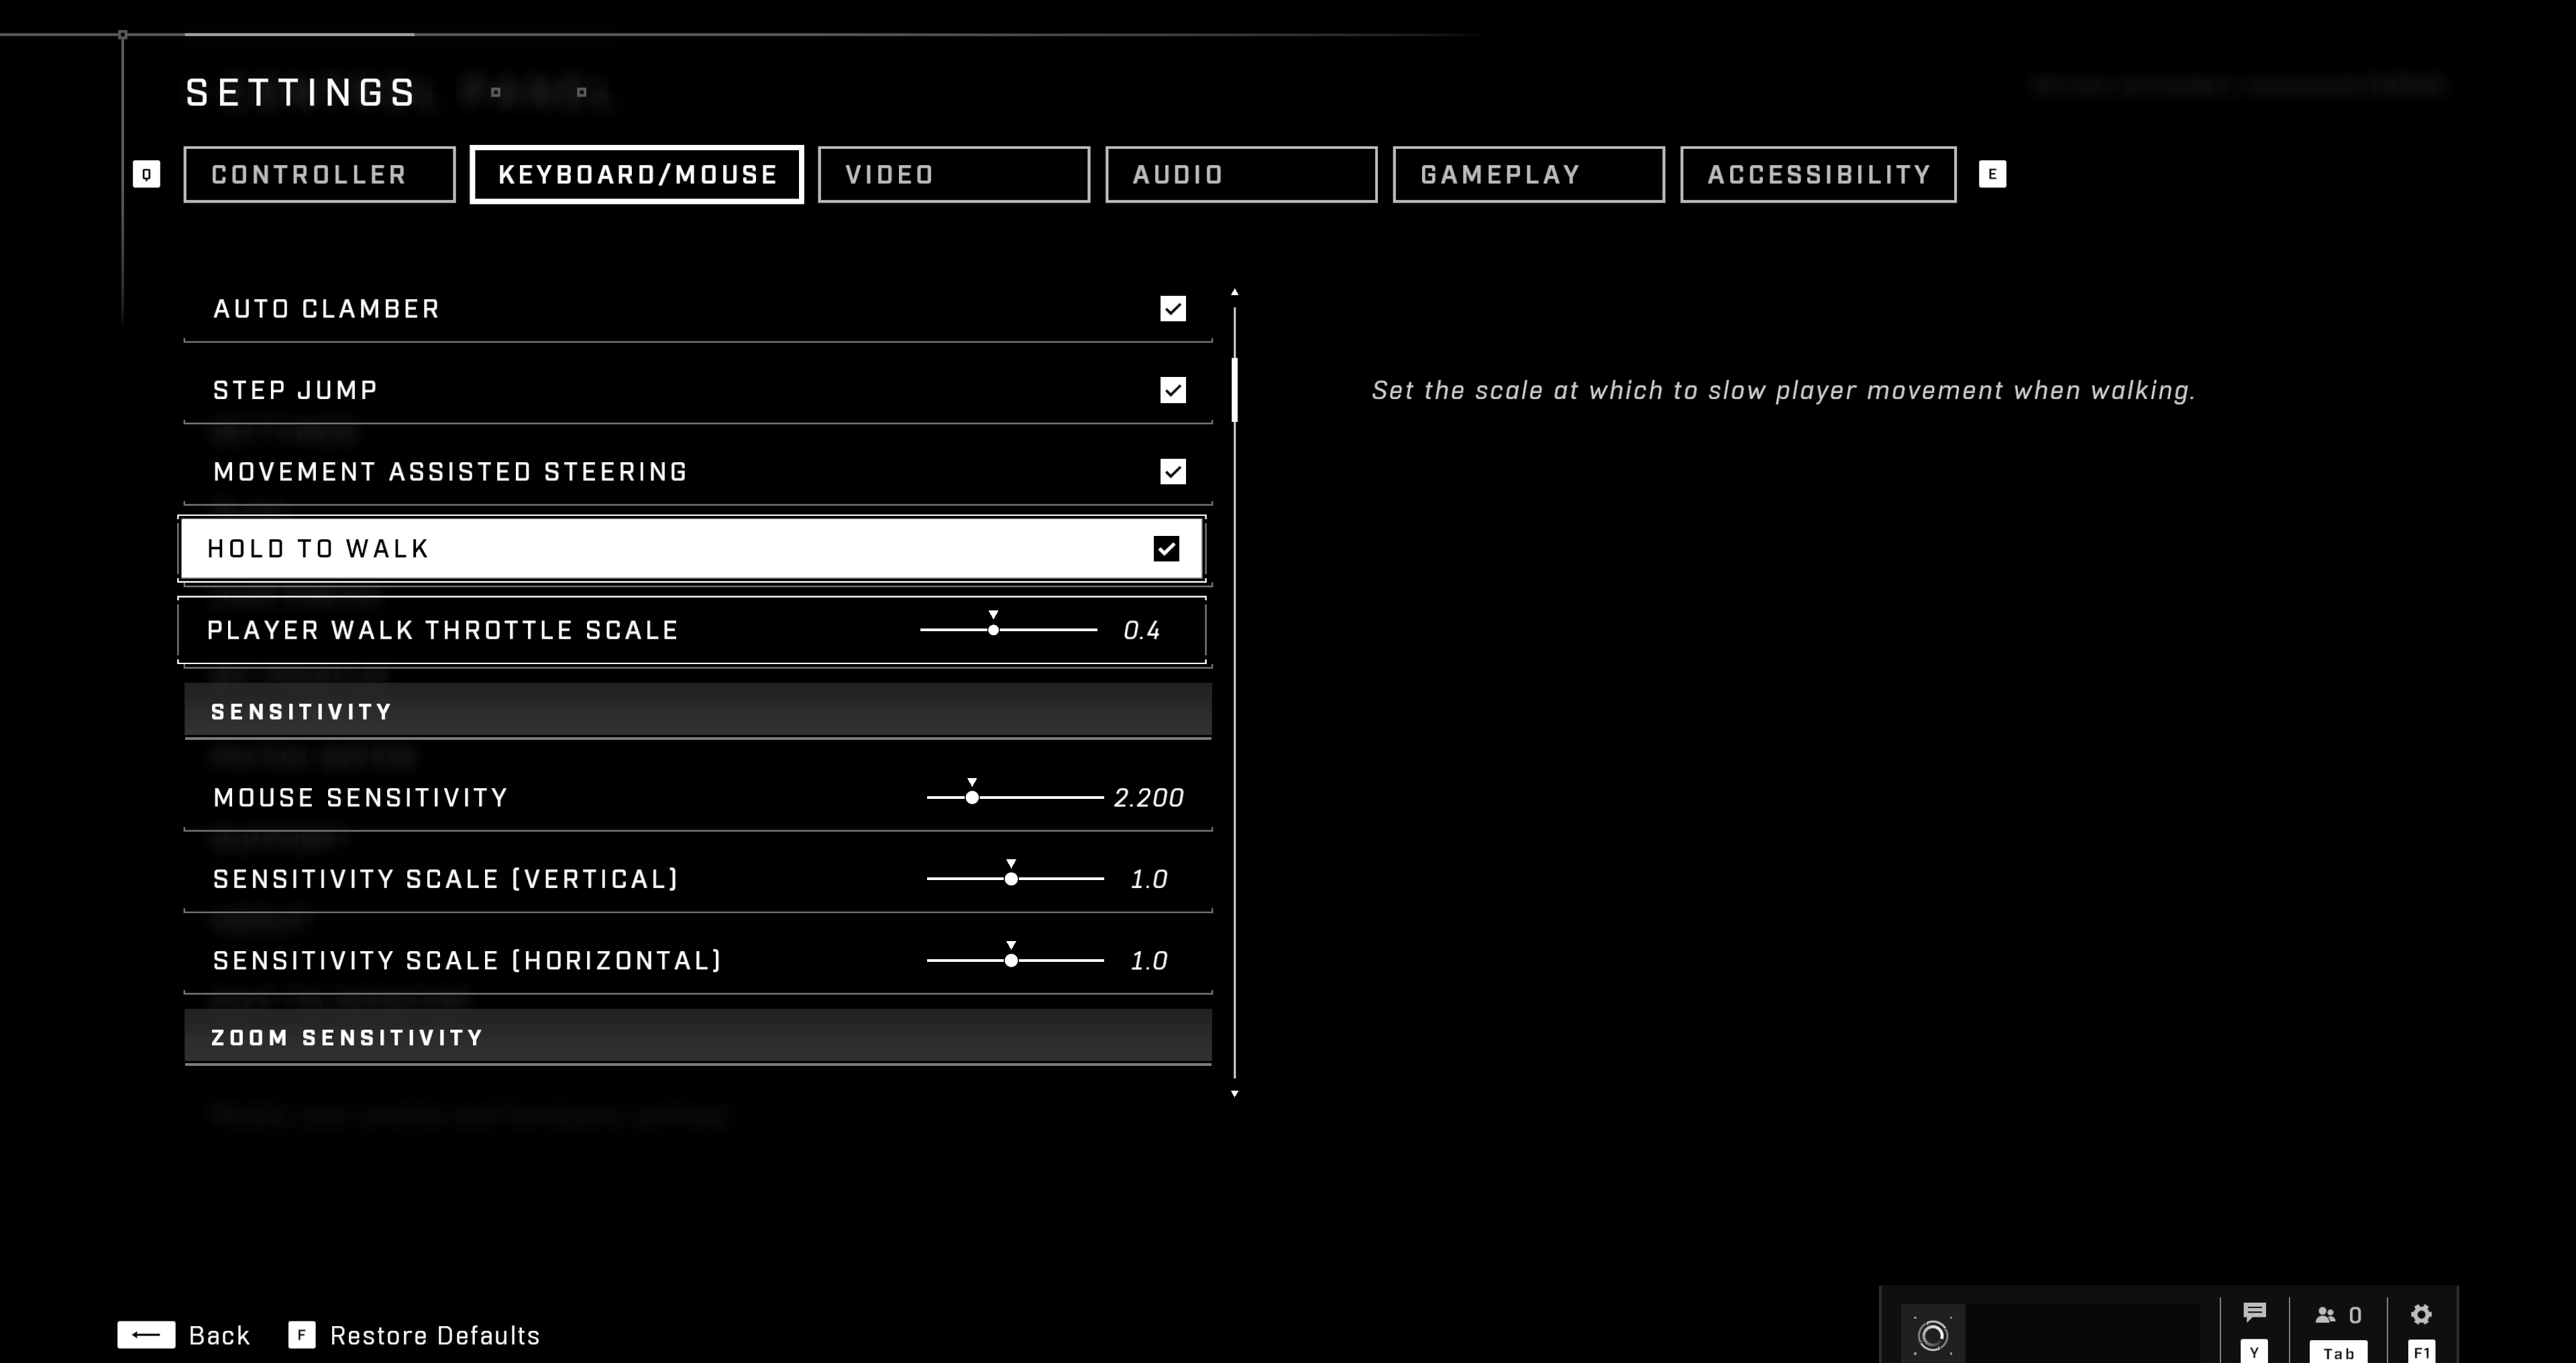The width and height of the screenshot is (2576, 1363).
Task: Switch to the Video tab
Action: 953,174
